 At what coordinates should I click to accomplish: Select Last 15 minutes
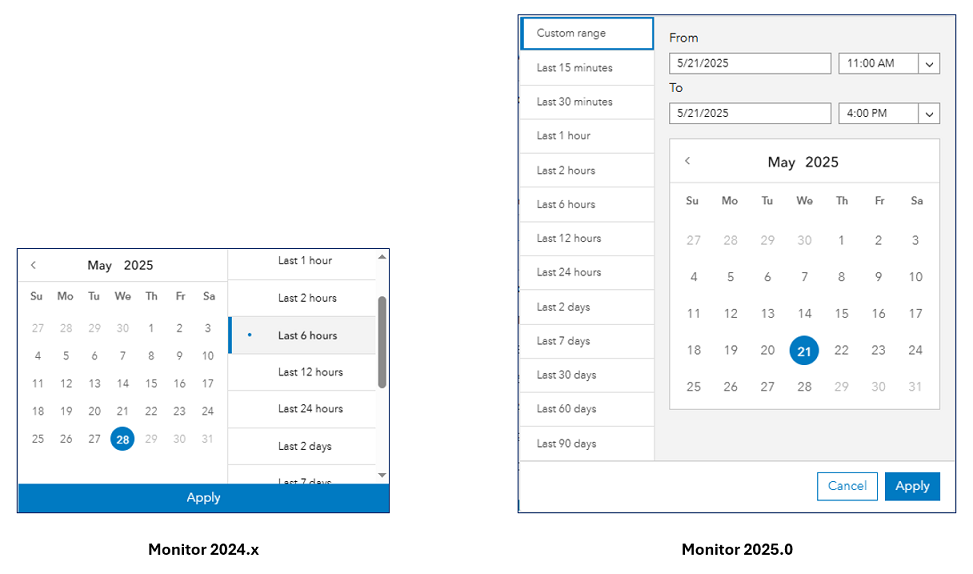pos(587,68)
